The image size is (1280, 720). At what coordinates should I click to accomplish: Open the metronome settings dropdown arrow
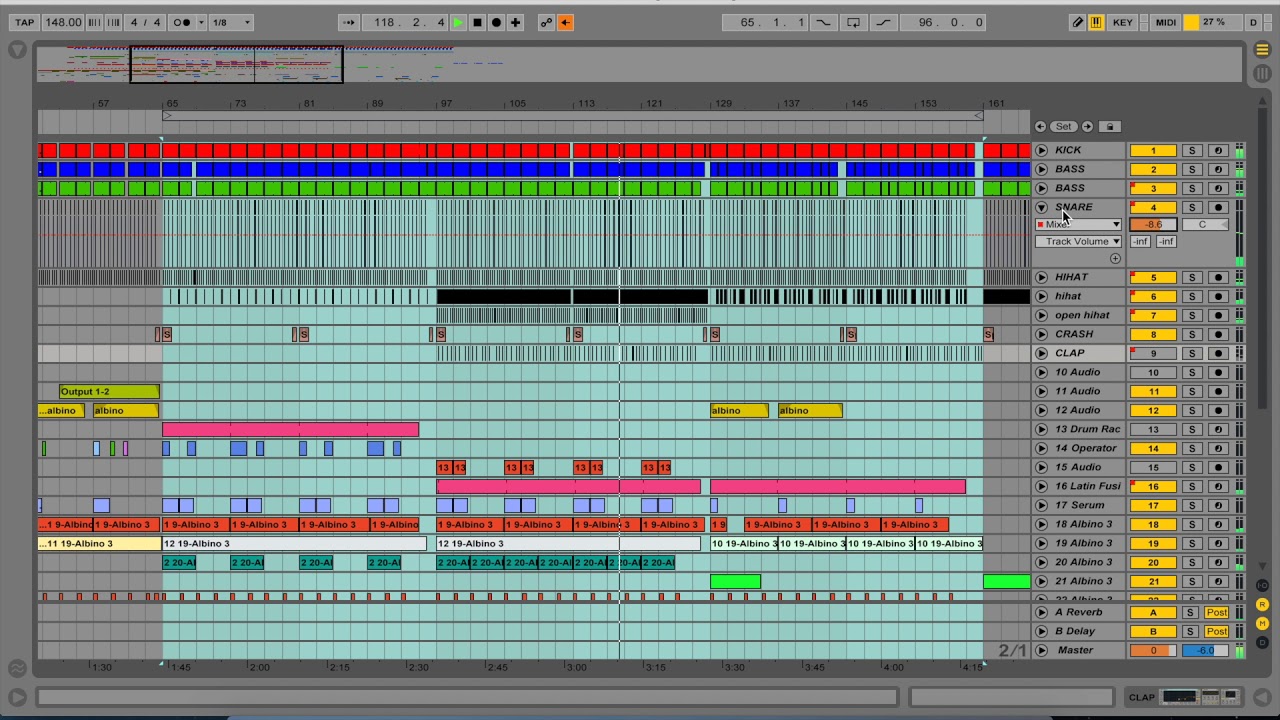201,22
